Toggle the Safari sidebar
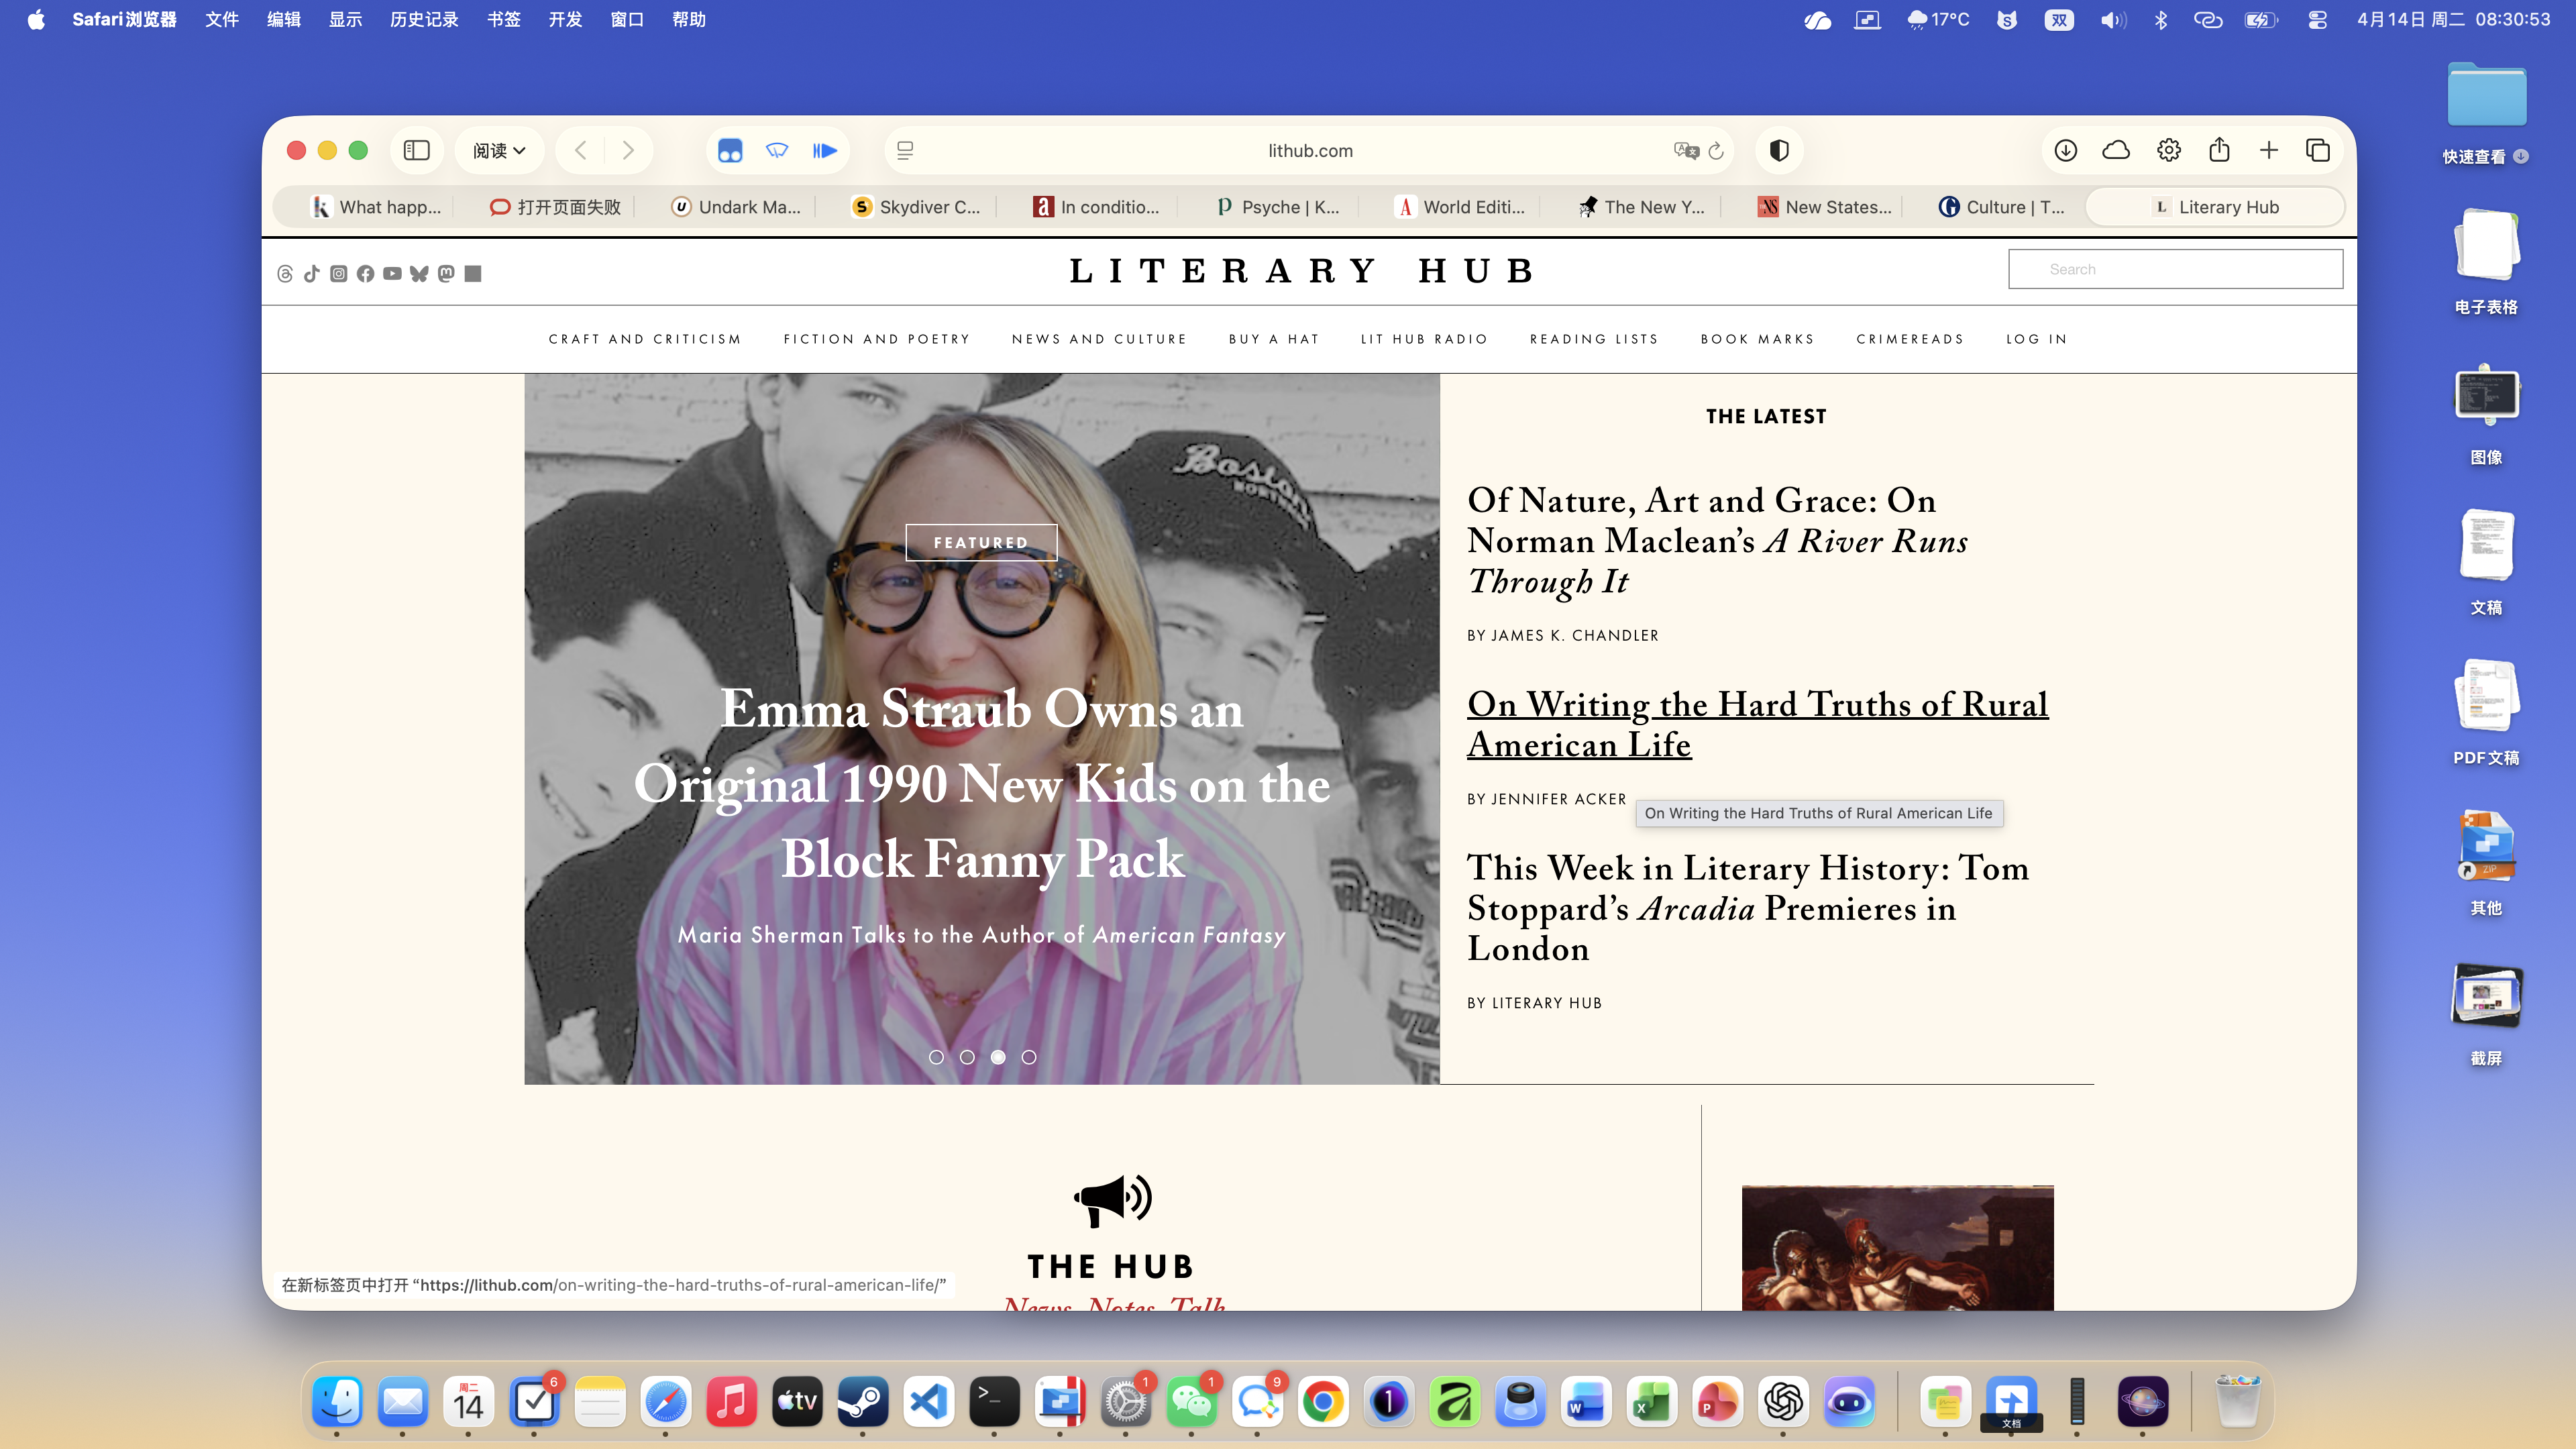Screen dimensions: 2576x1449 click(416, 150)
